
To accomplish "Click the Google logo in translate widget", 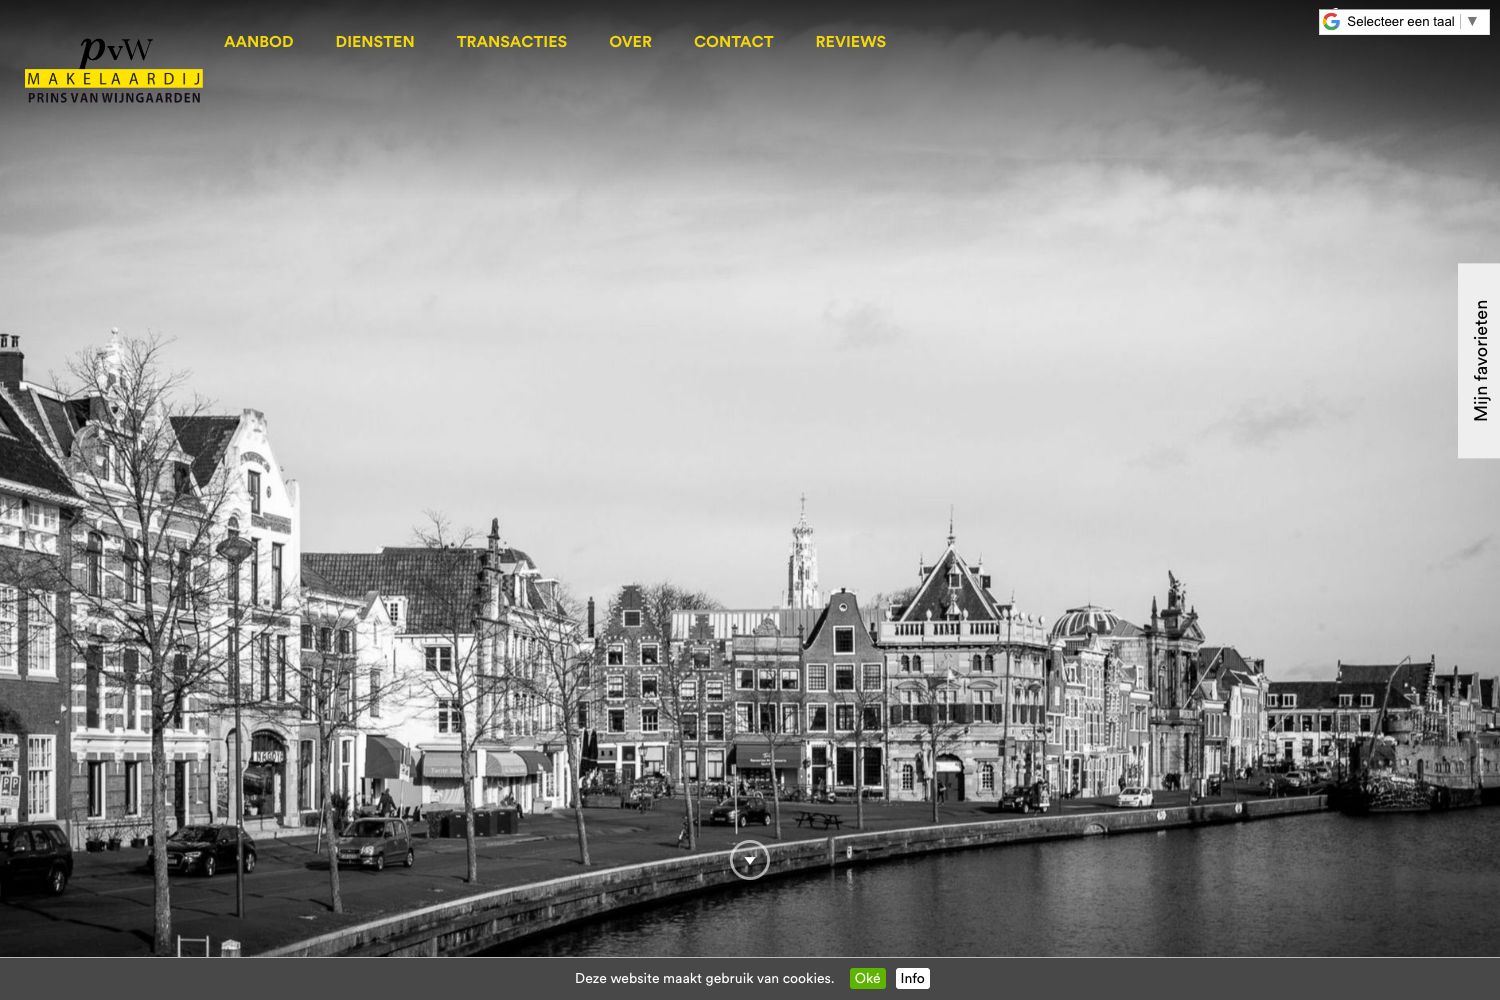I will (1331, 21).
